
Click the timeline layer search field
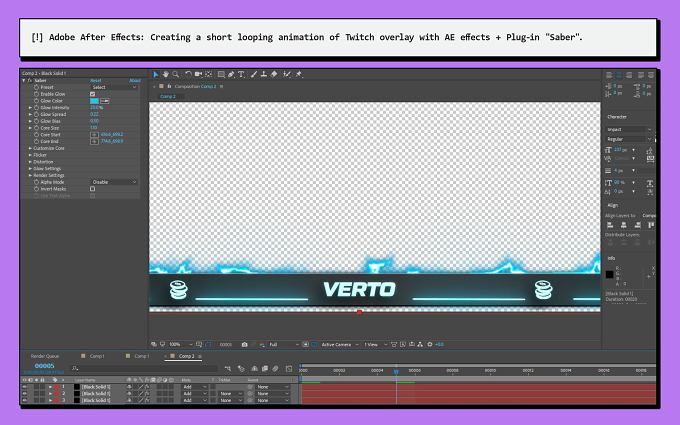pyautogui.click(x=144, y=369)
